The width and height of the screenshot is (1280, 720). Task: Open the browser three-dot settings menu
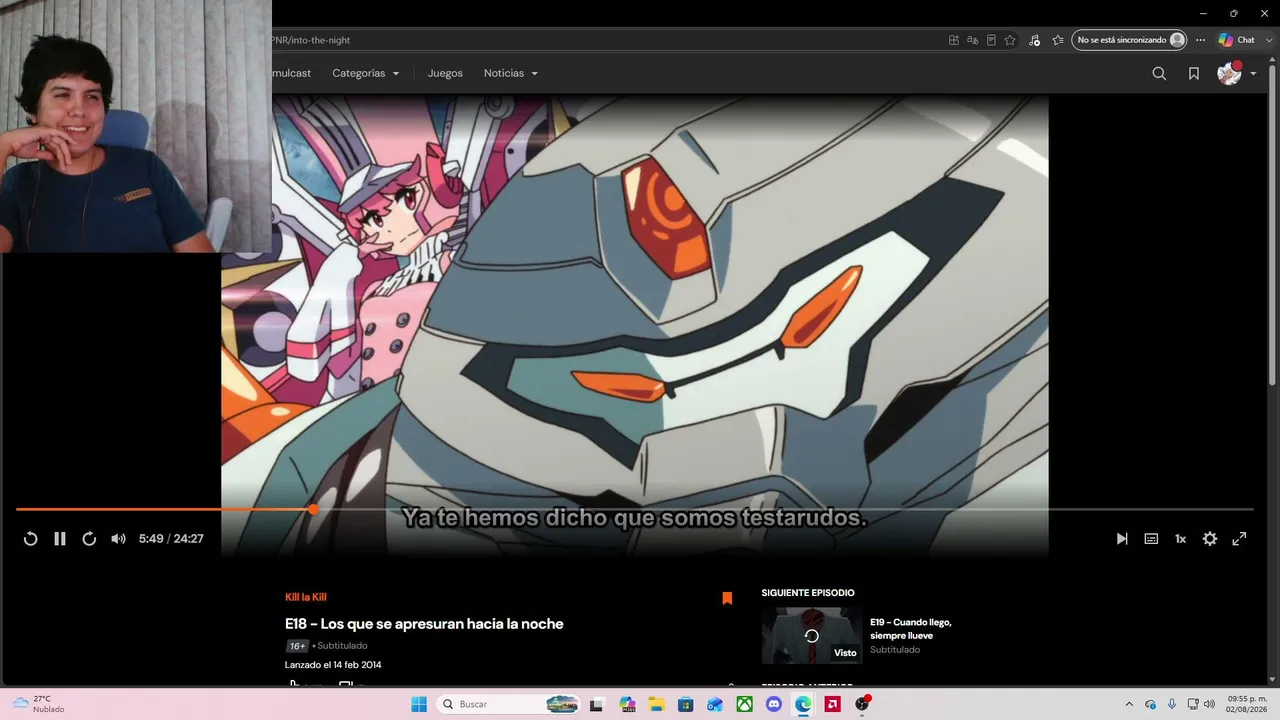tap(1201, 40)
